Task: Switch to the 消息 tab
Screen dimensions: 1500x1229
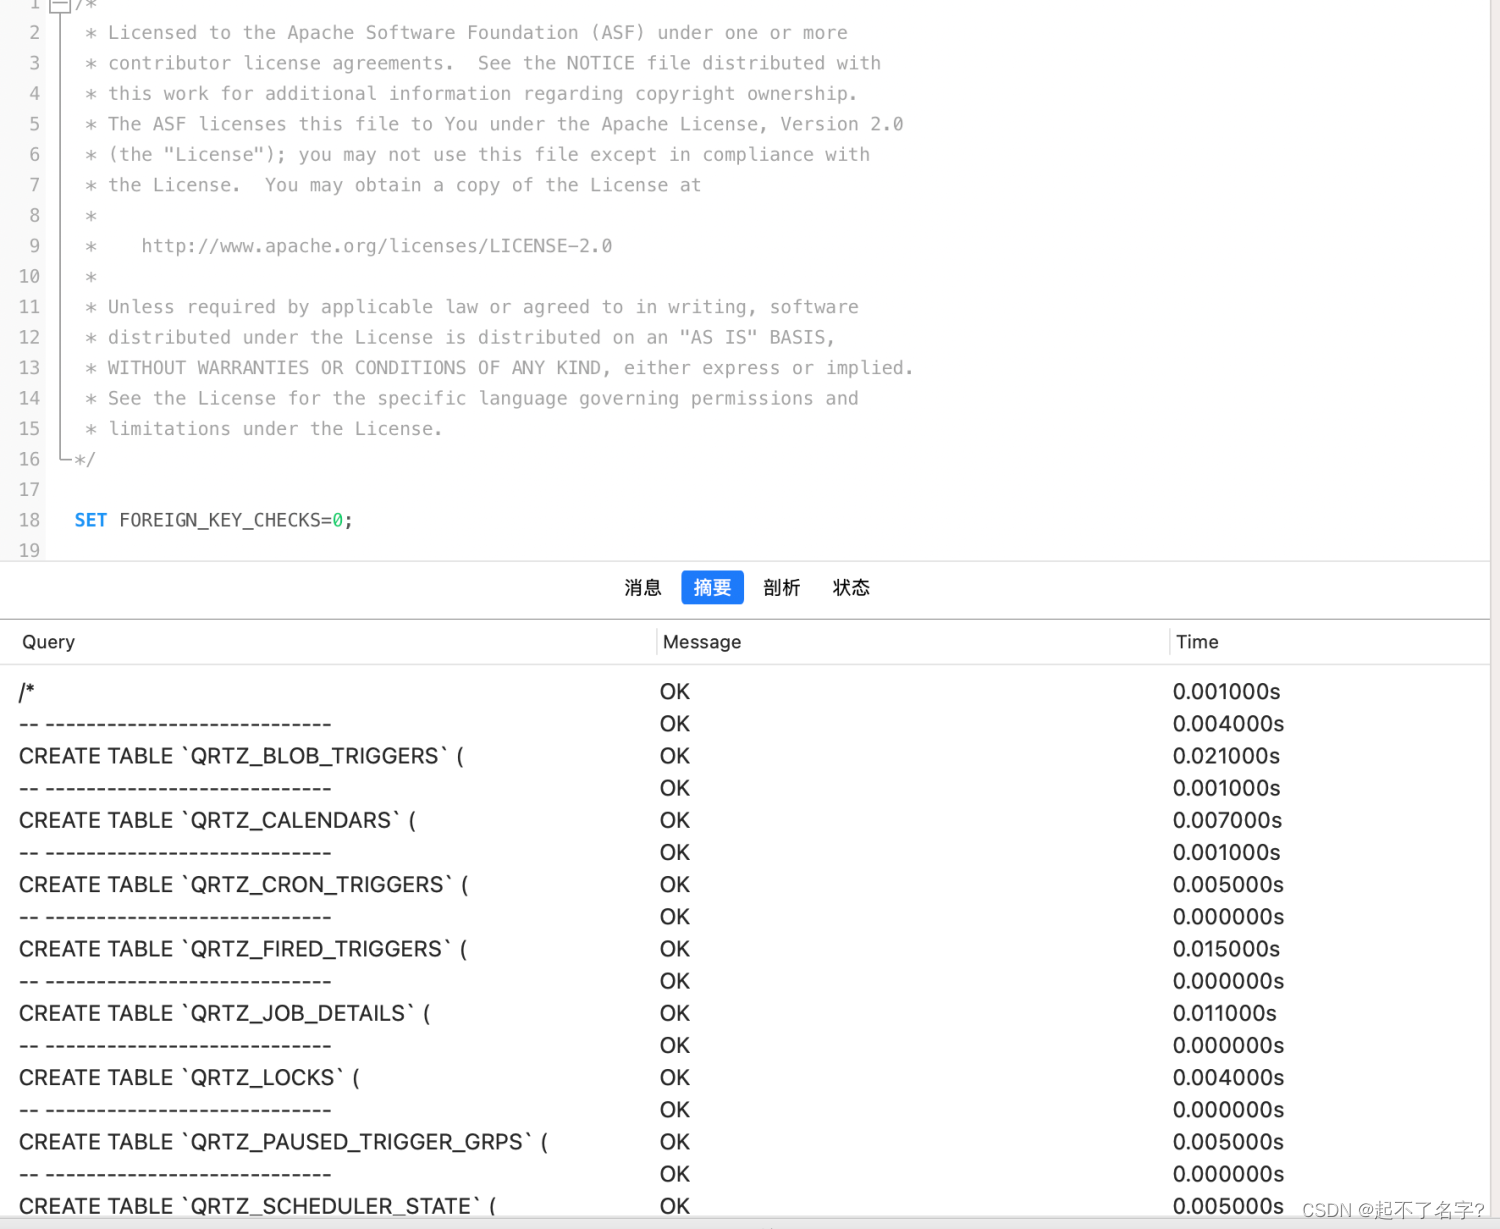Action: [642, 588]
